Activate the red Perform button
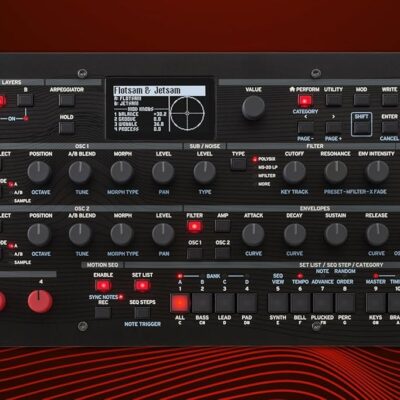The height and width of the screenshot is (400, 400). click(305, 100)
